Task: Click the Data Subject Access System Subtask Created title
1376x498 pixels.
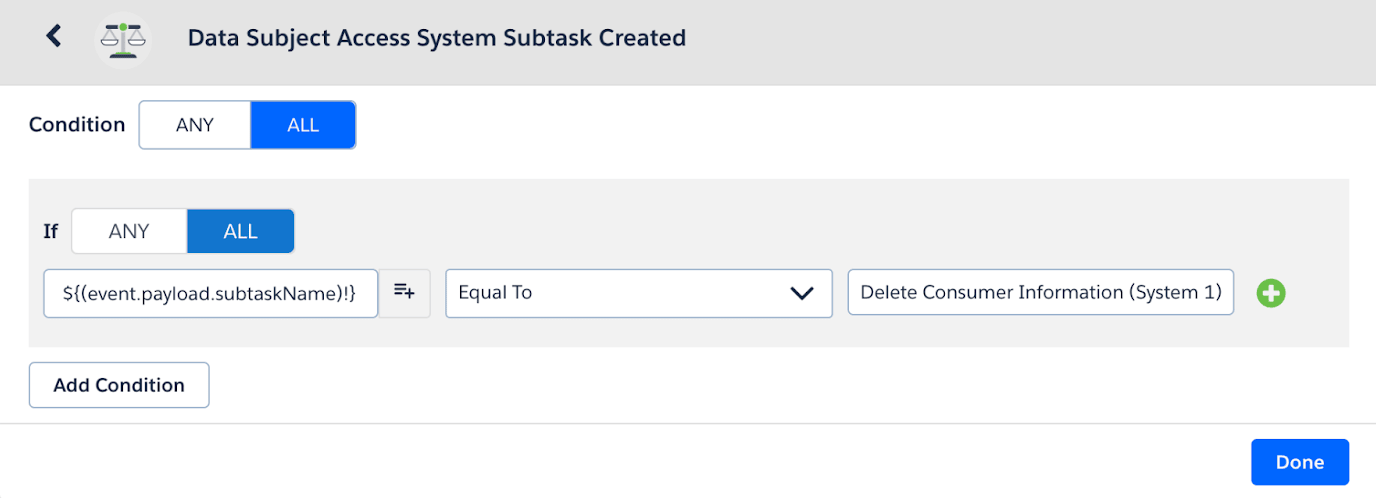Action: (x=436, y=38)
